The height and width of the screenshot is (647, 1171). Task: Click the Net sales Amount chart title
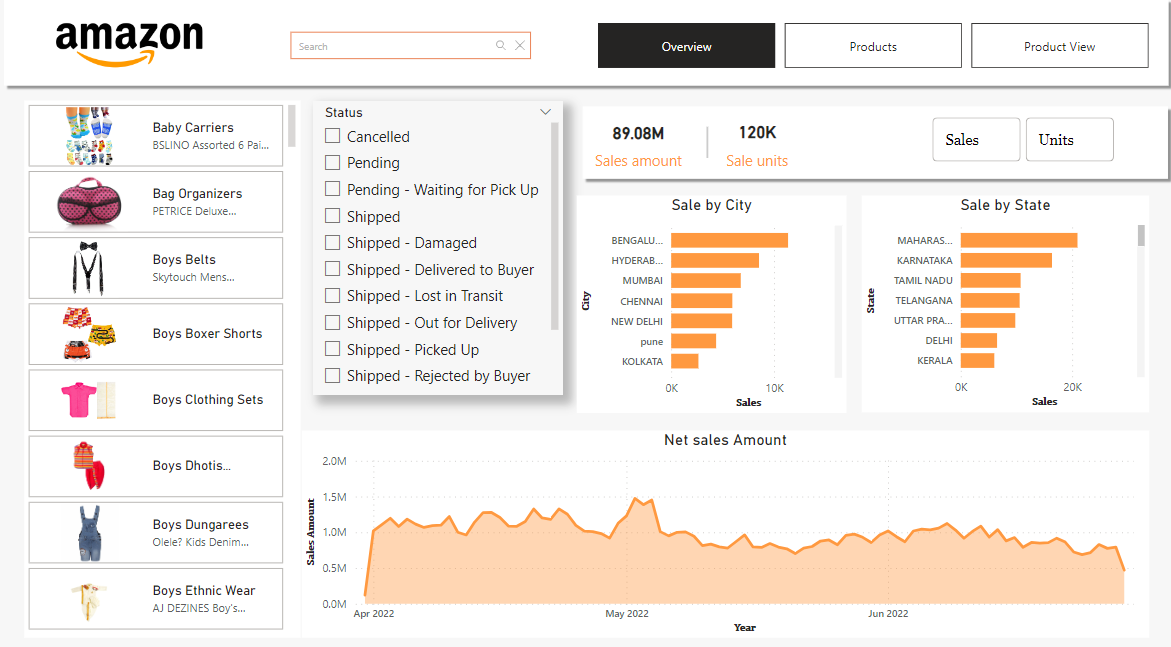[725, 440]
